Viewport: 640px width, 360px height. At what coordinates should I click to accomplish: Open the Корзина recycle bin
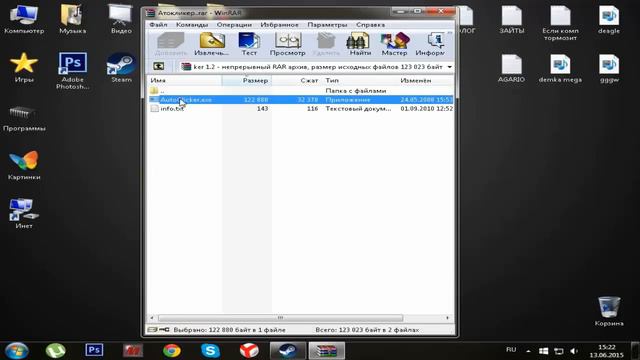coord(609,311)
